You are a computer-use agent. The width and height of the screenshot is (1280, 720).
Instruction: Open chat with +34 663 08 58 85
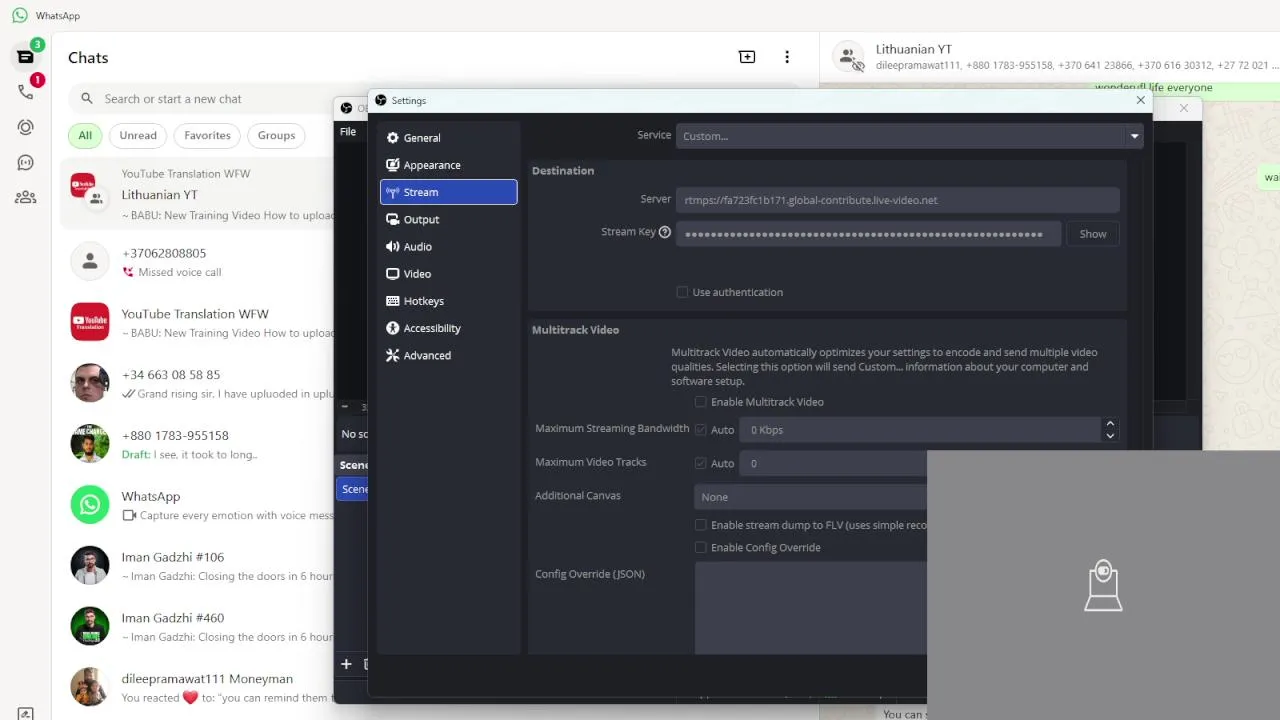pos(198,383)
